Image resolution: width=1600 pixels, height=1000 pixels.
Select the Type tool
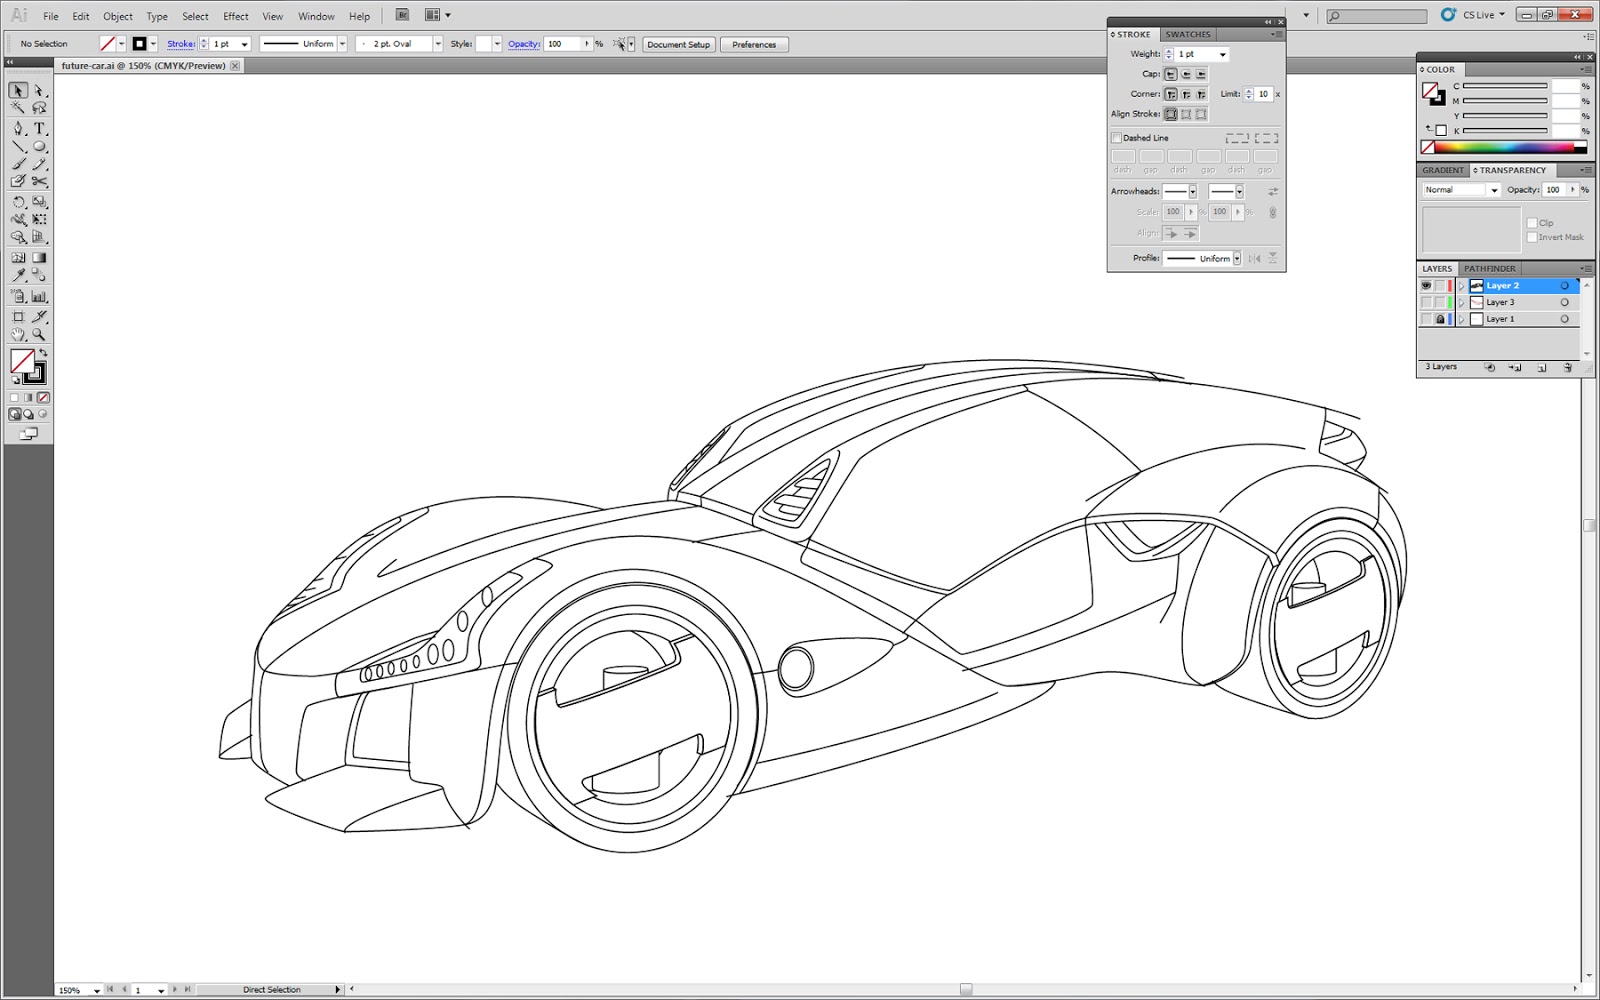click(x=38, y=128)
